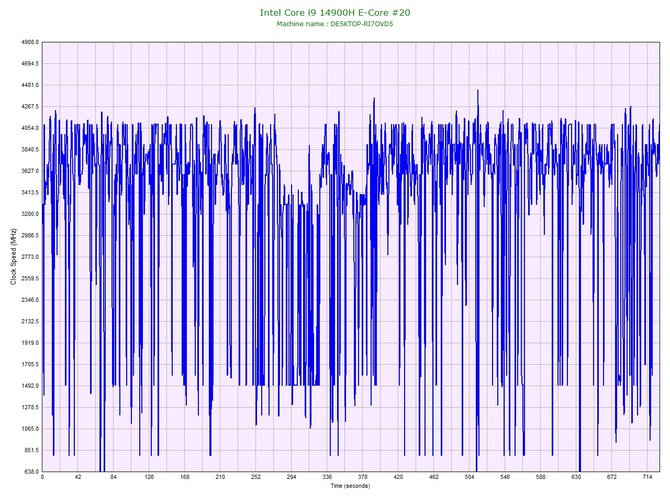Click the 4908.0 y-axis label
Viewport: 670px width, 503px height.
[30, 42]
